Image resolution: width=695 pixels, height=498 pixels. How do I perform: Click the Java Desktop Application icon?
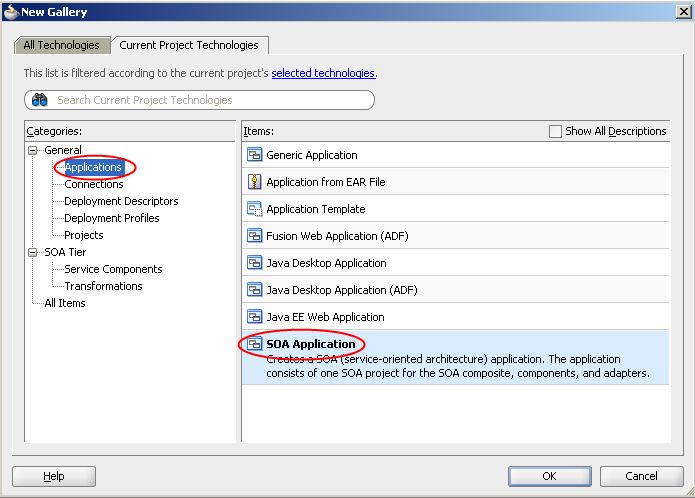click(x=254, y=263)
